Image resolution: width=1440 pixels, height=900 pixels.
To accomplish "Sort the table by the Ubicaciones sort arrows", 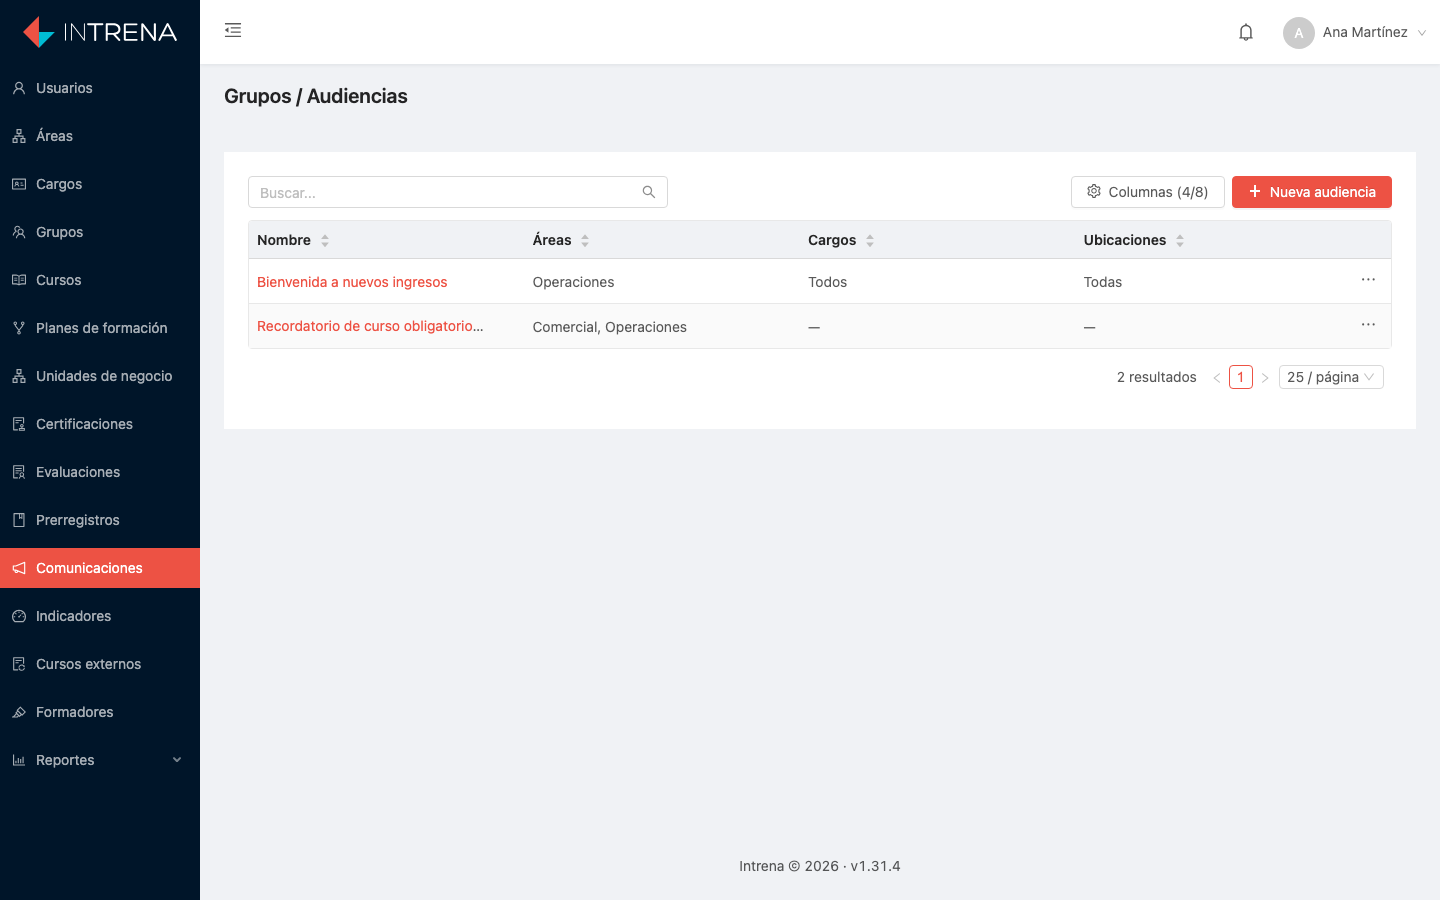I will (1180, 240).
